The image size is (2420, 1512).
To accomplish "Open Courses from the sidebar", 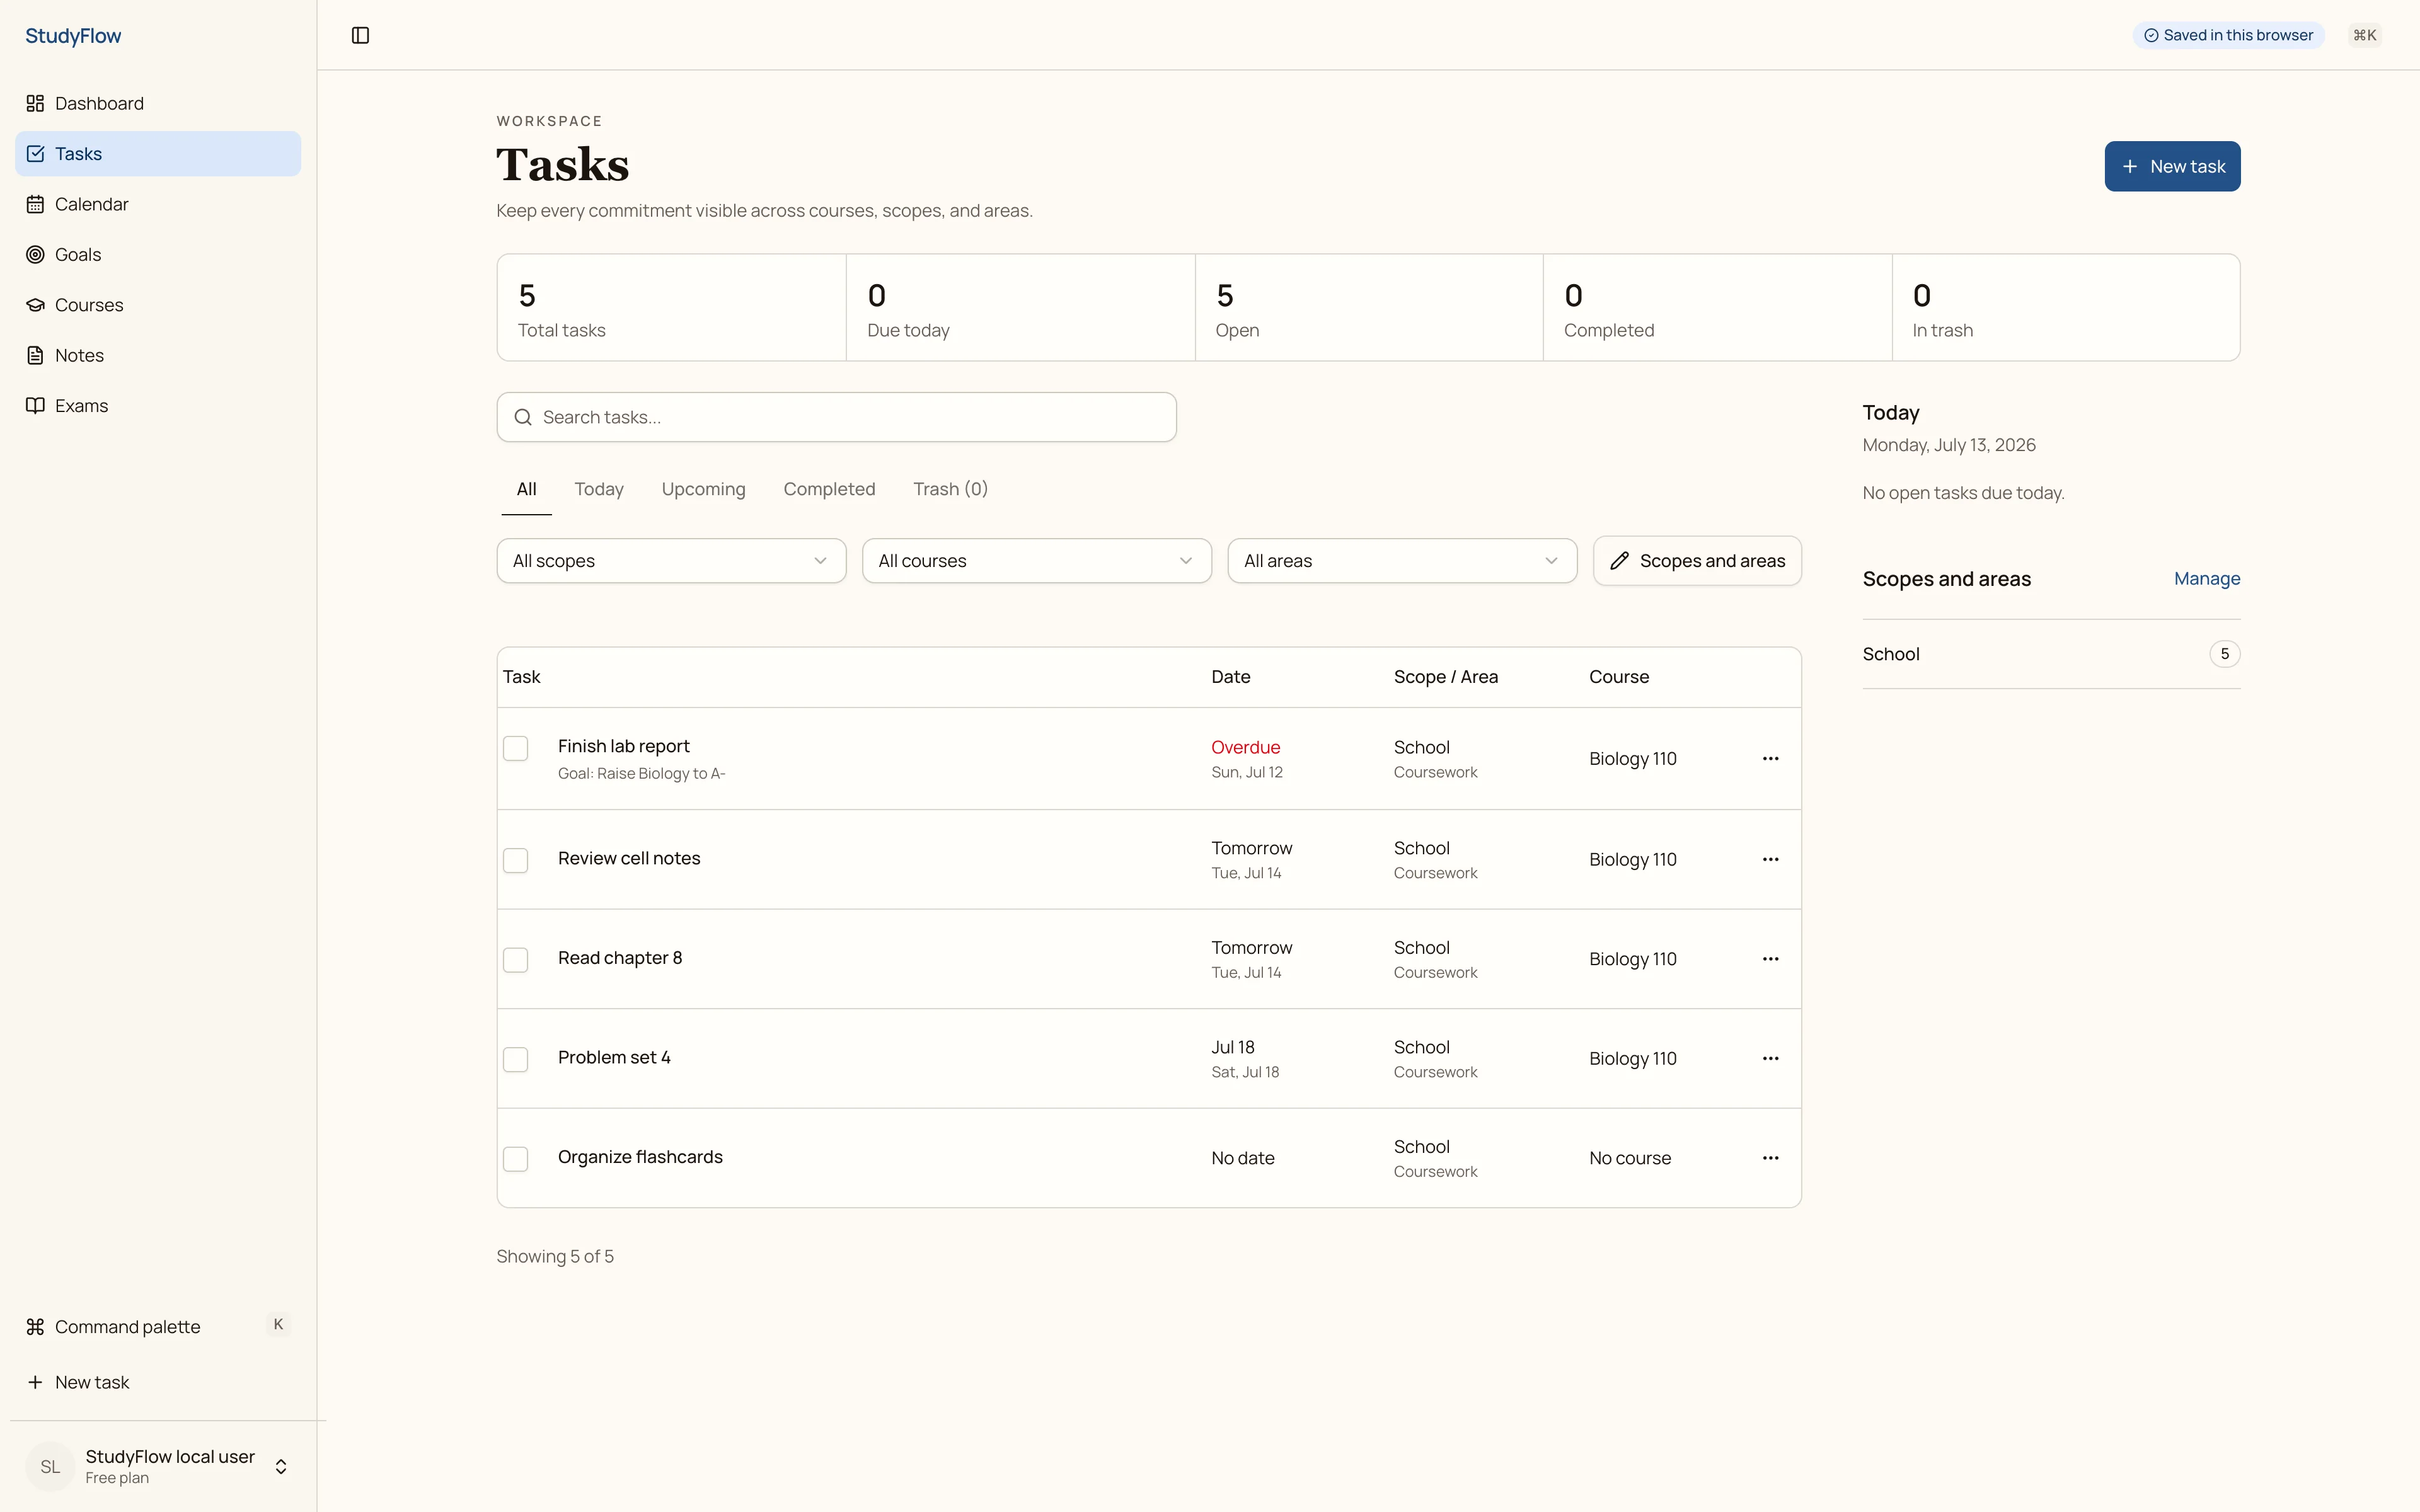I will click(x=158, y=305).
